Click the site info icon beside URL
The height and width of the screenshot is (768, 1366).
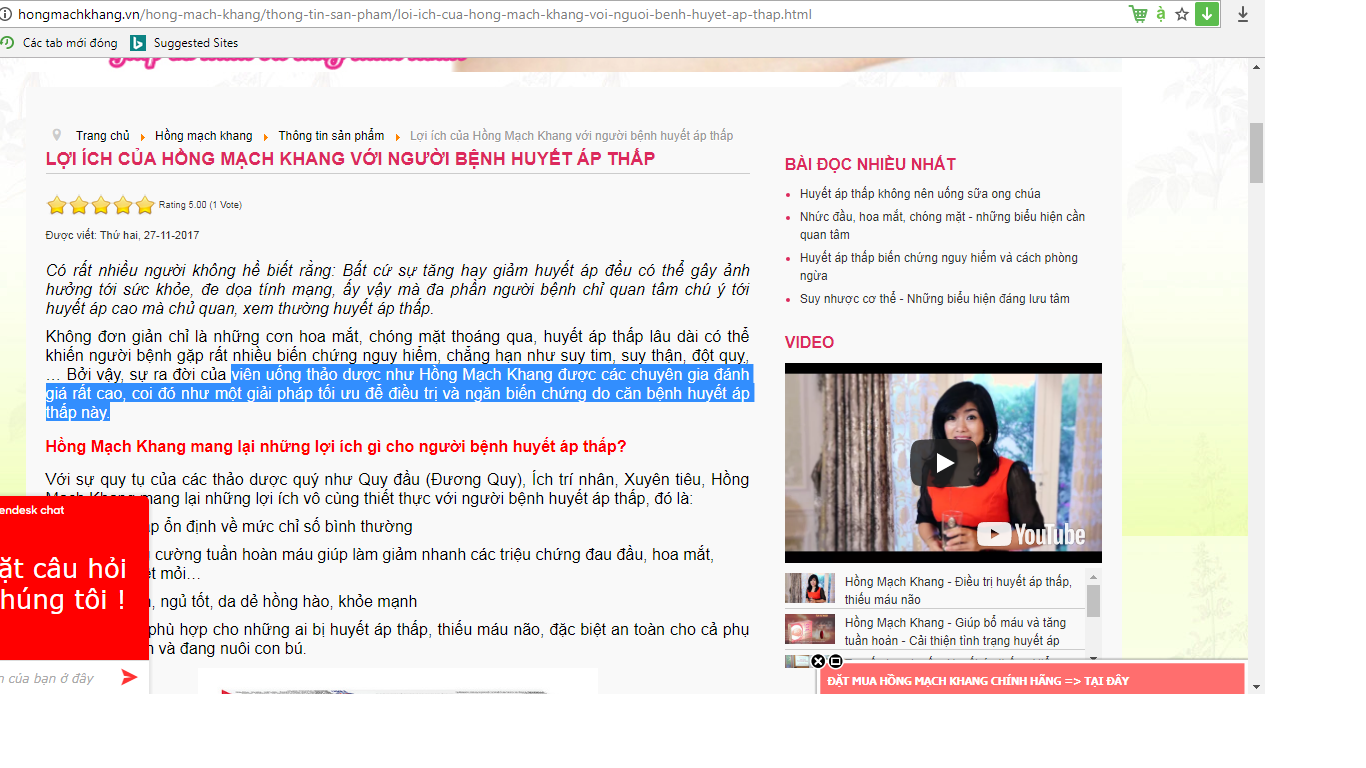click(8, 15)
